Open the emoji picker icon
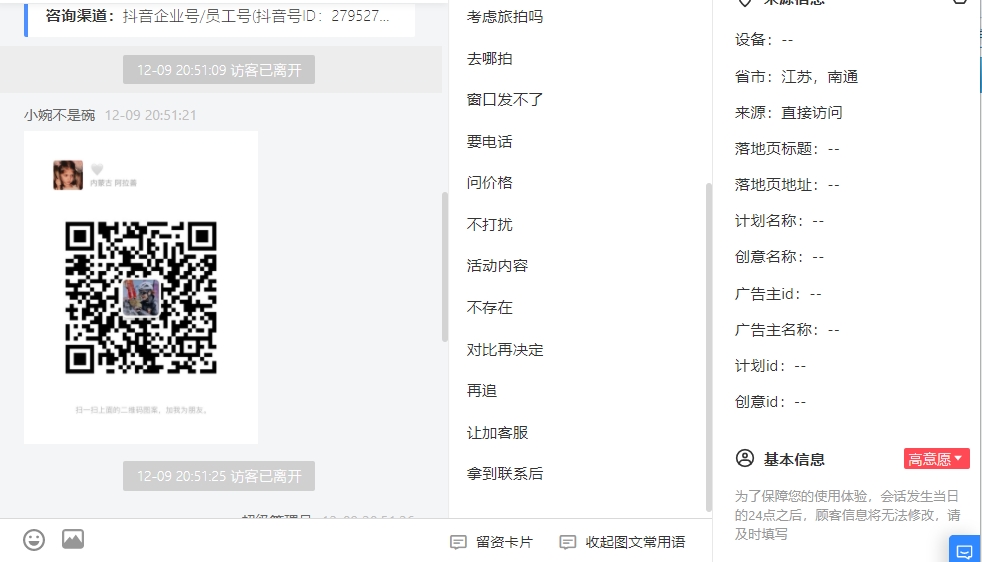Viewport: 982px width, 562px height. (x=34, y=539)
